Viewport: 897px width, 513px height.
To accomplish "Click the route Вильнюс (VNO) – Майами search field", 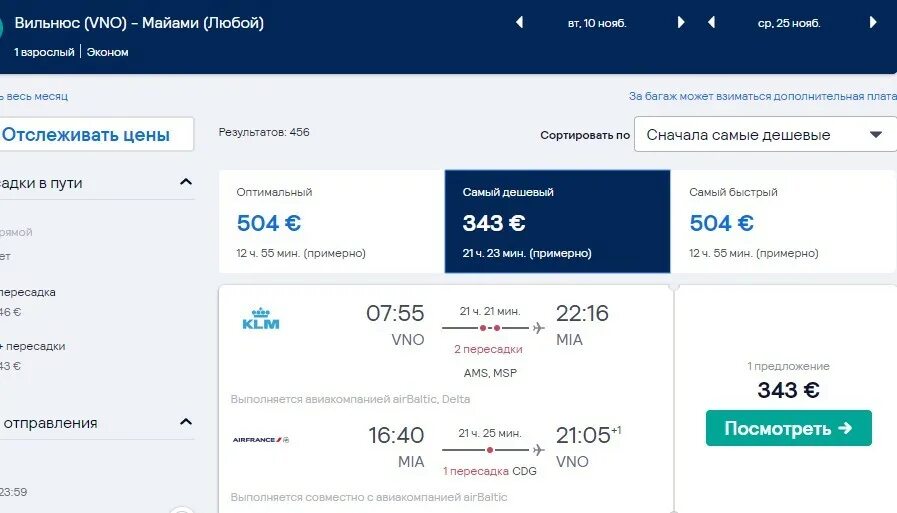I will (139, 23).
